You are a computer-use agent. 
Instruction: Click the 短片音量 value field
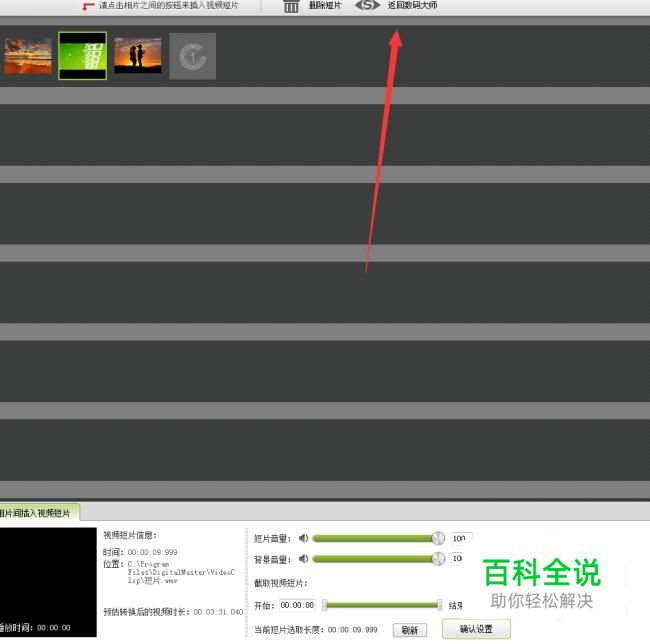[461, 538]
